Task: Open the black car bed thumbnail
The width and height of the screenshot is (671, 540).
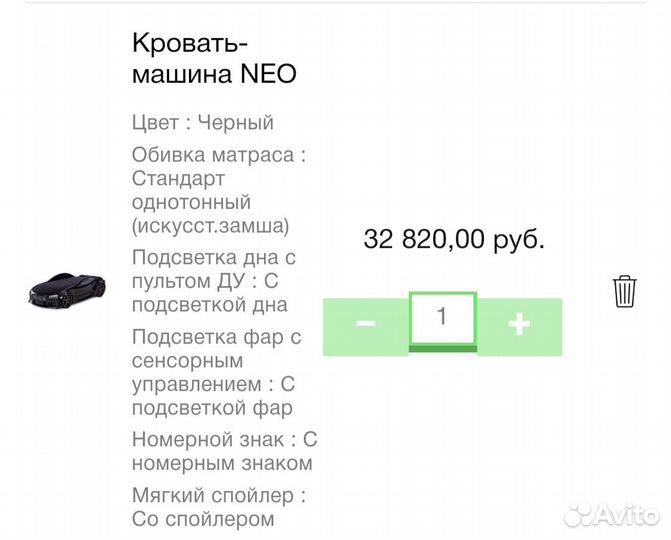Action: (x=61, y=288)
